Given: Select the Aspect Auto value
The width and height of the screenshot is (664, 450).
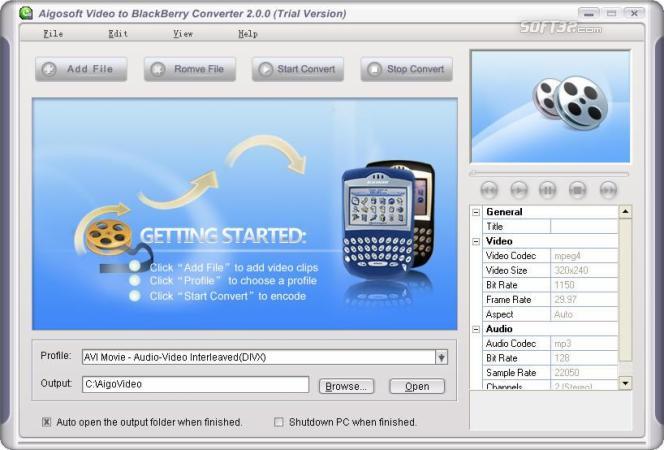Looking at the screenshot, I should (584, 315).
